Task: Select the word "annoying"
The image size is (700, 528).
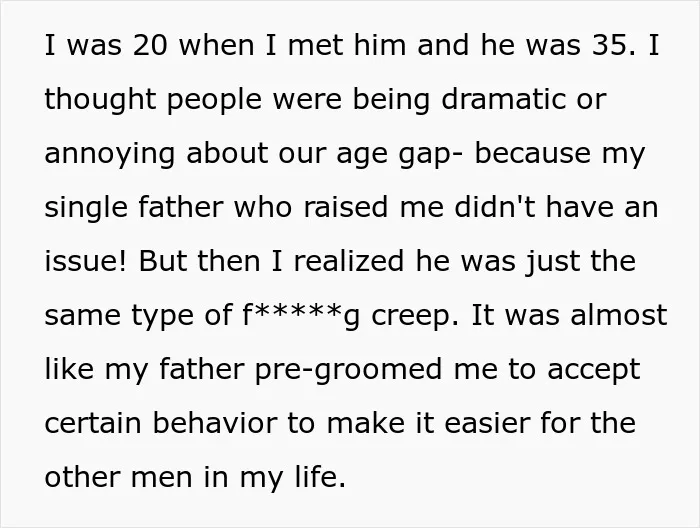Action: [109, 154]
